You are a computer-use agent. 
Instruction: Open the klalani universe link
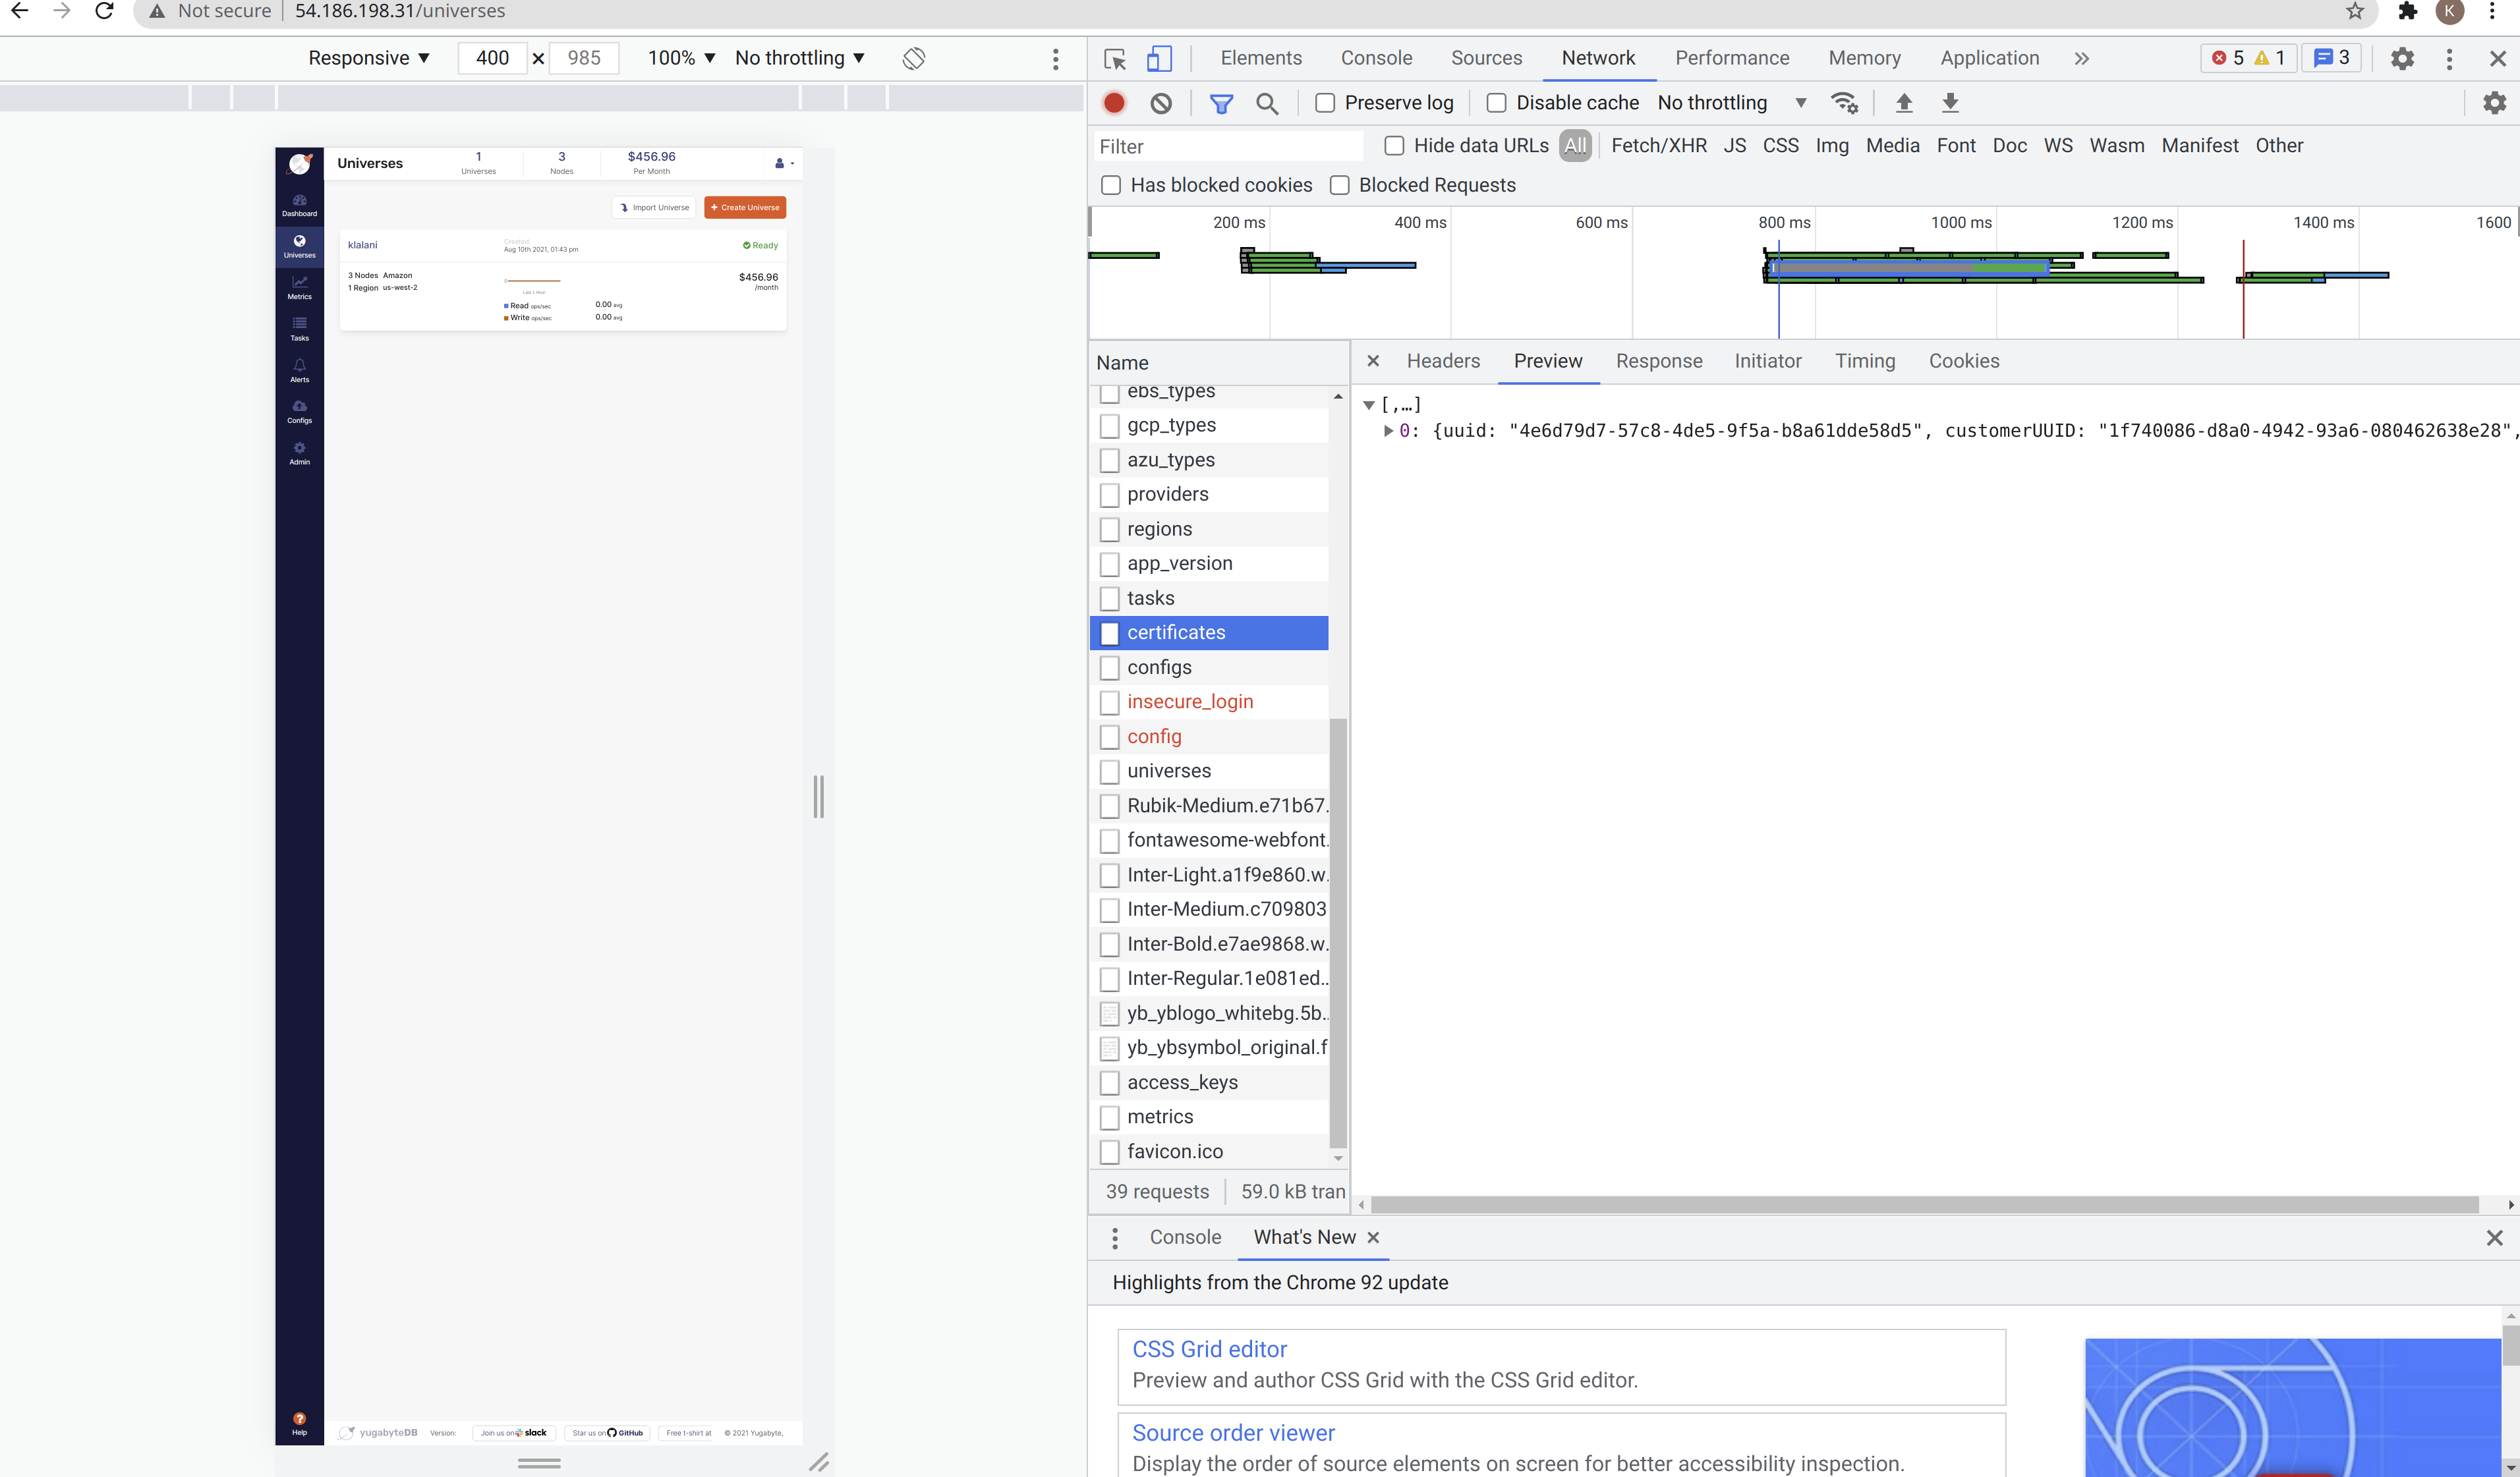point(362,245)
